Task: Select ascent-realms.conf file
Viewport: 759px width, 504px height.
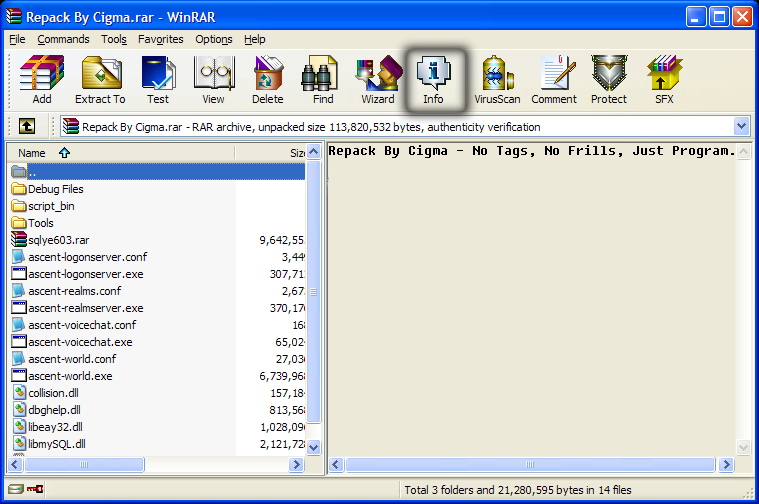Action: [66, 290]
